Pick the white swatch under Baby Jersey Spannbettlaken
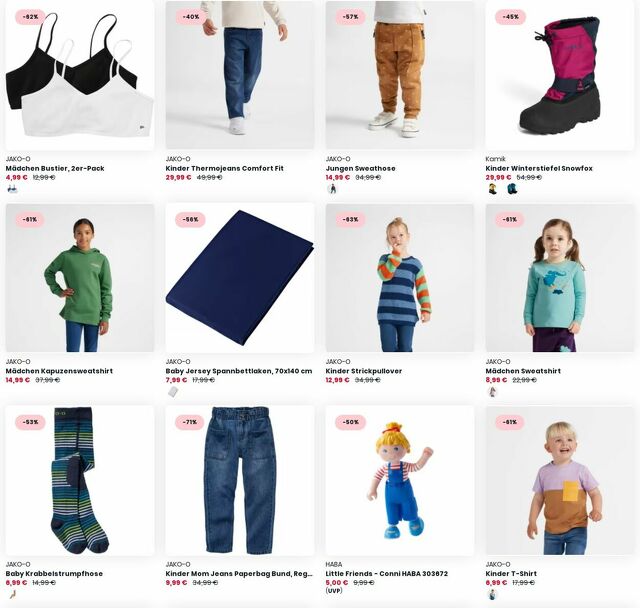The width and height of the screenshot is (640, 608). click(172, 392)
